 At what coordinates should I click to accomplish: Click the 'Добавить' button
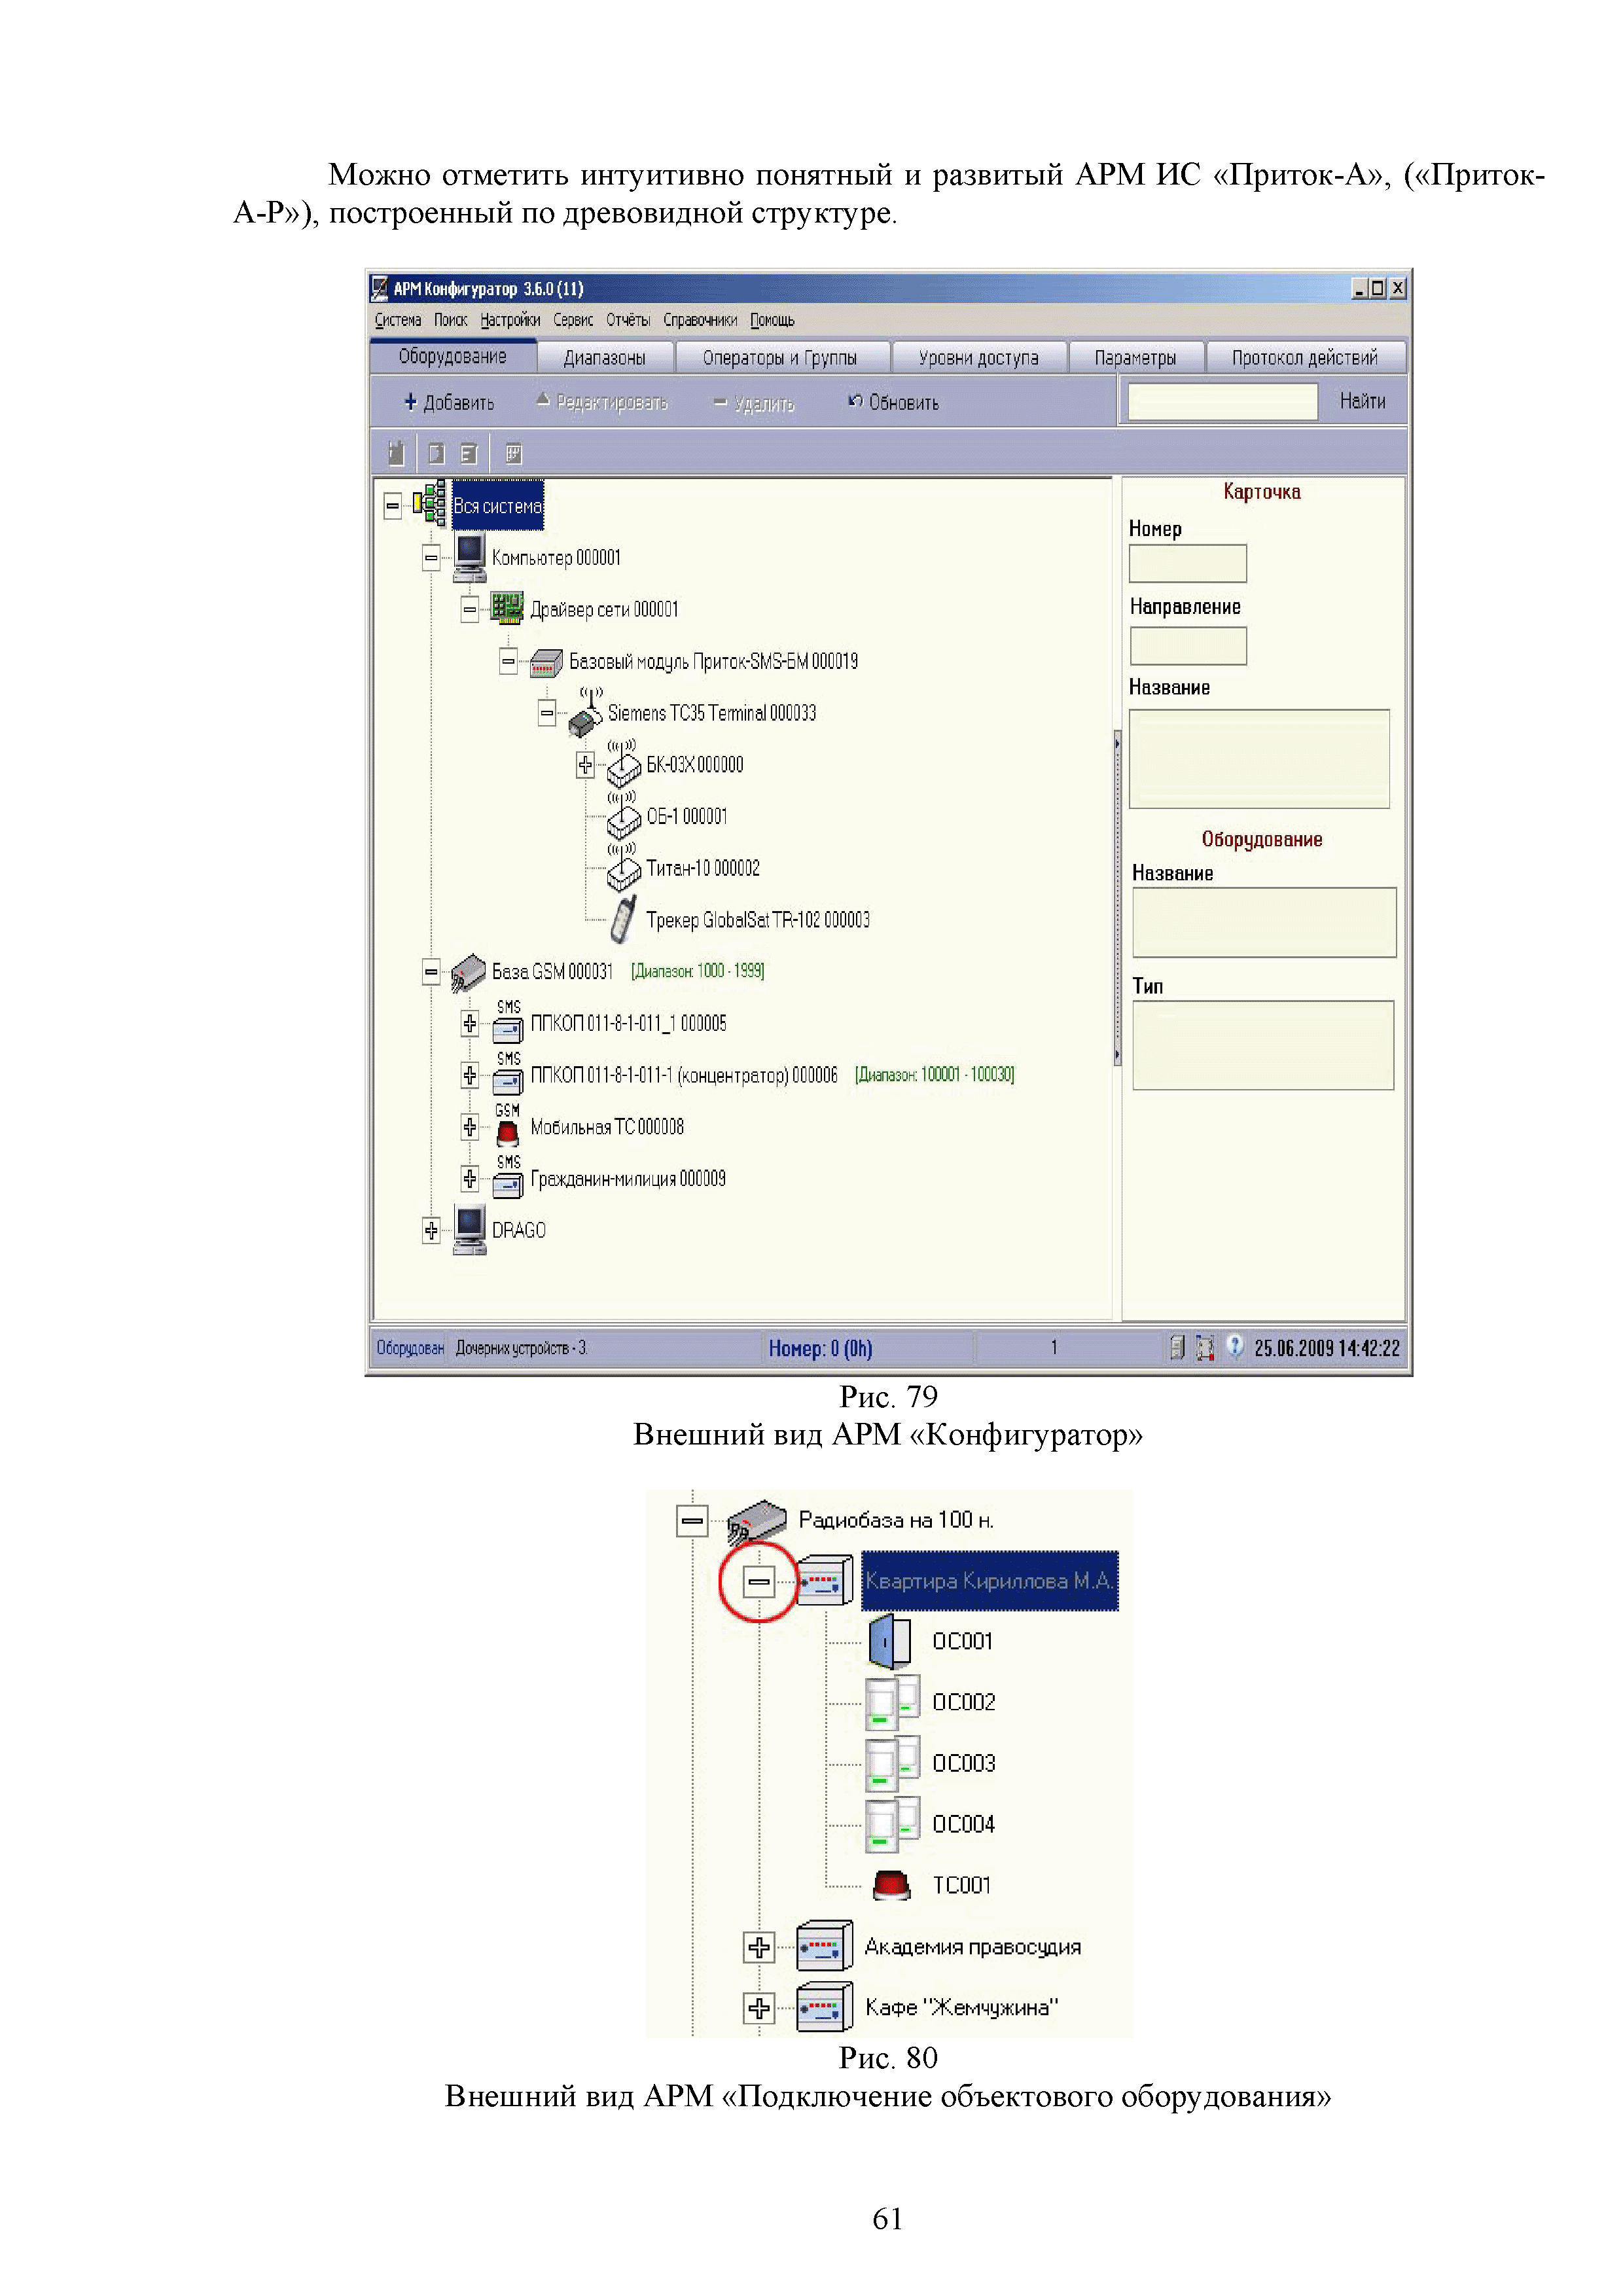click(x=448, y=402)
